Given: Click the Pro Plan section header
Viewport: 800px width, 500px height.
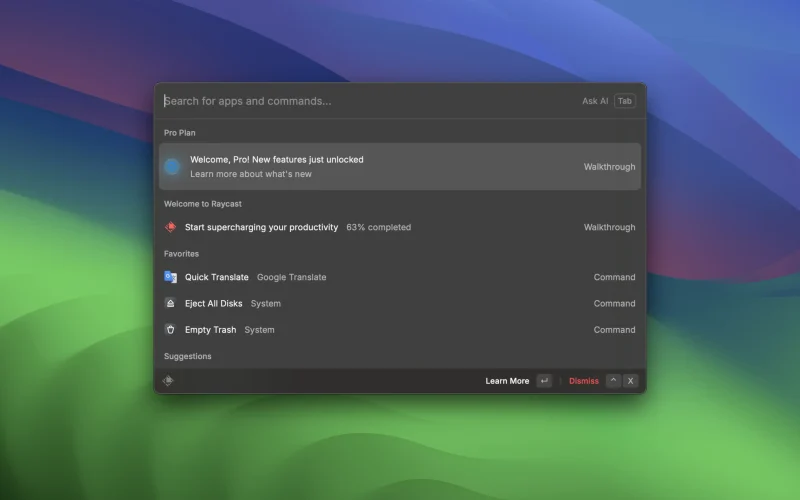Looking at the screenshot, I should point(180,133).
